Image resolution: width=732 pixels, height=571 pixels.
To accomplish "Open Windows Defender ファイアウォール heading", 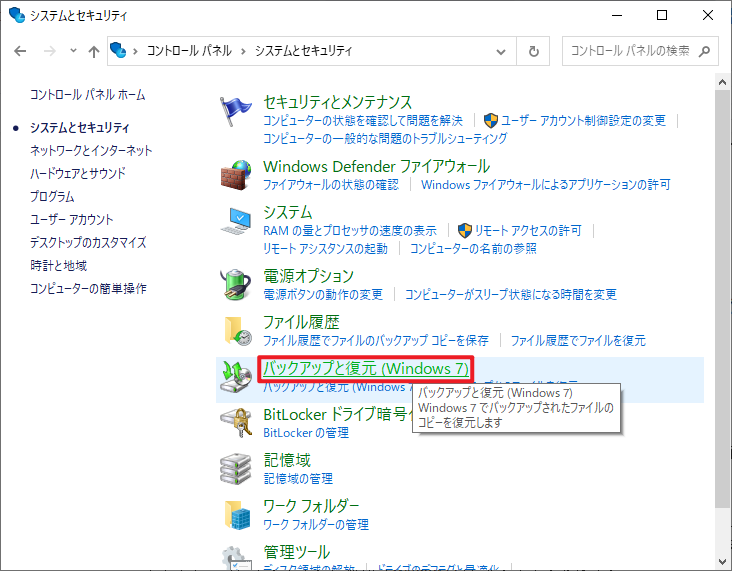I will pyautogui.click(x=376, y=166).
